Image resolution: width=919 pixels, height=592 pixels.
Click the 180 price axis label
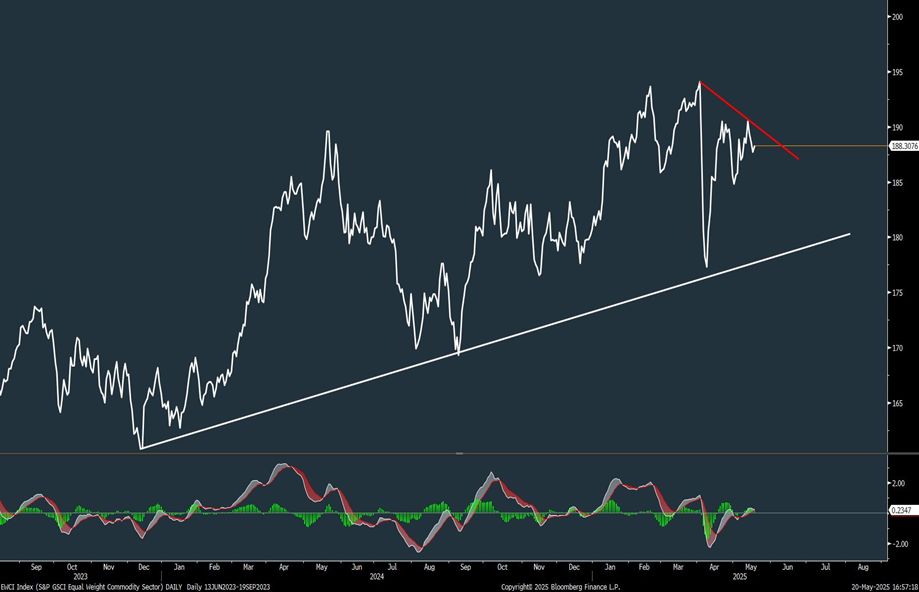[896, 238]
